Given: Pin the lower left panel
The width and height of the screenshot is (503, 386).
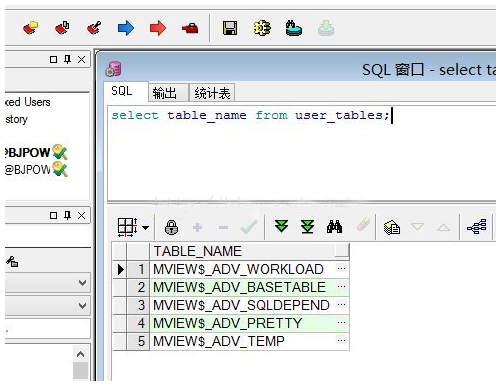Looking at the screenshot, I should [x=67, y=215].
